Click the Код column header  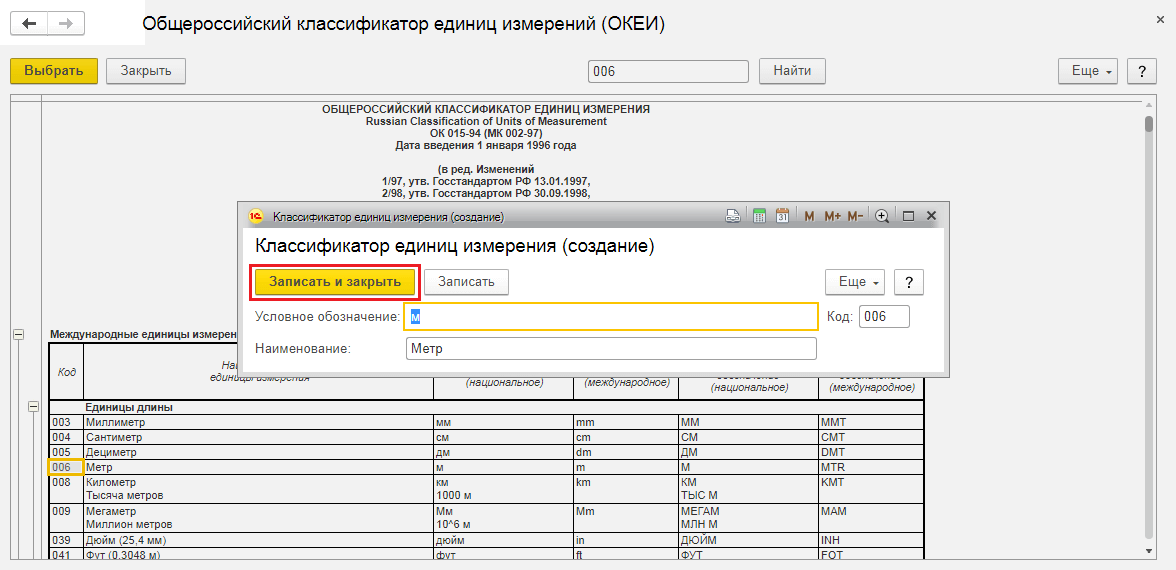pos(66,371)
